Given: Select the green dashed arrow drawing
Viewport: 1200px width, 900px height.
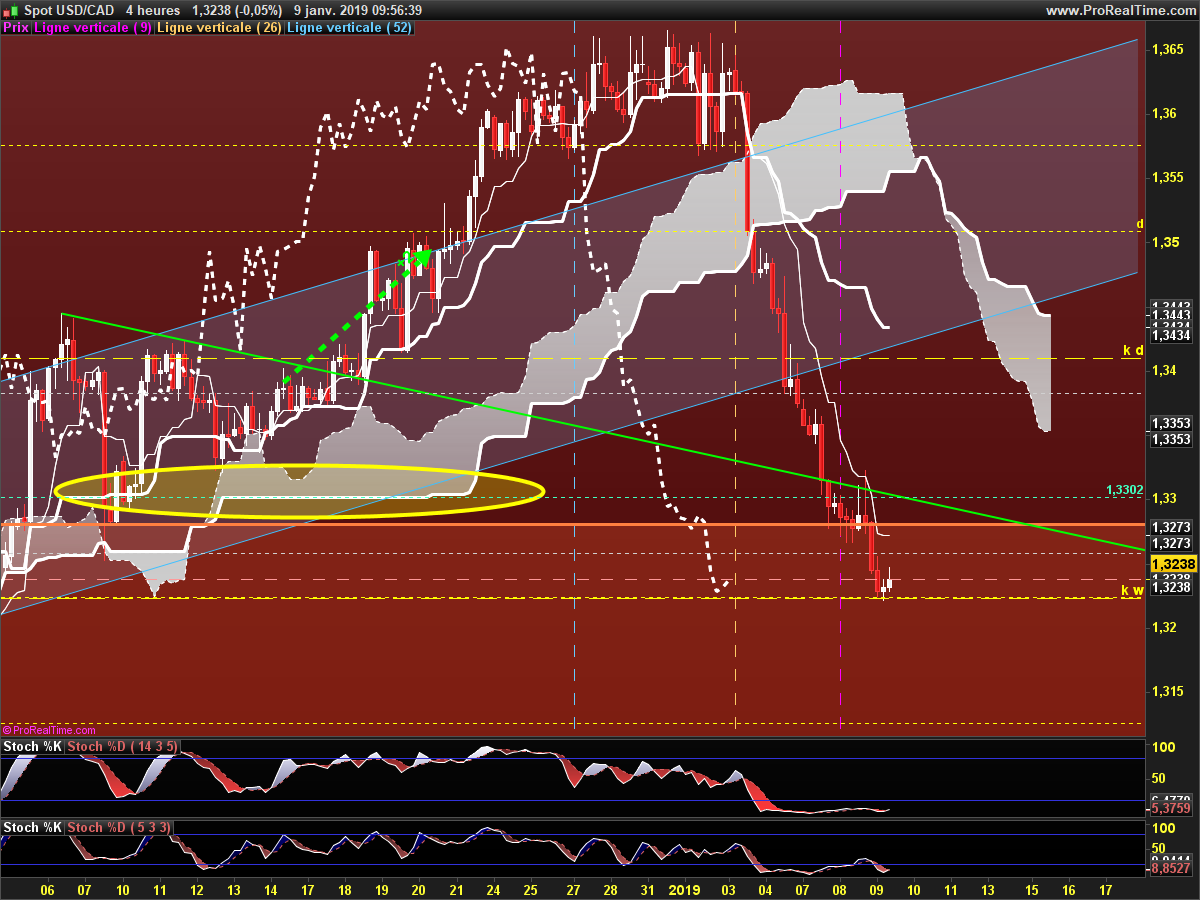Looking at the screenshot, I should click(358, 315).
